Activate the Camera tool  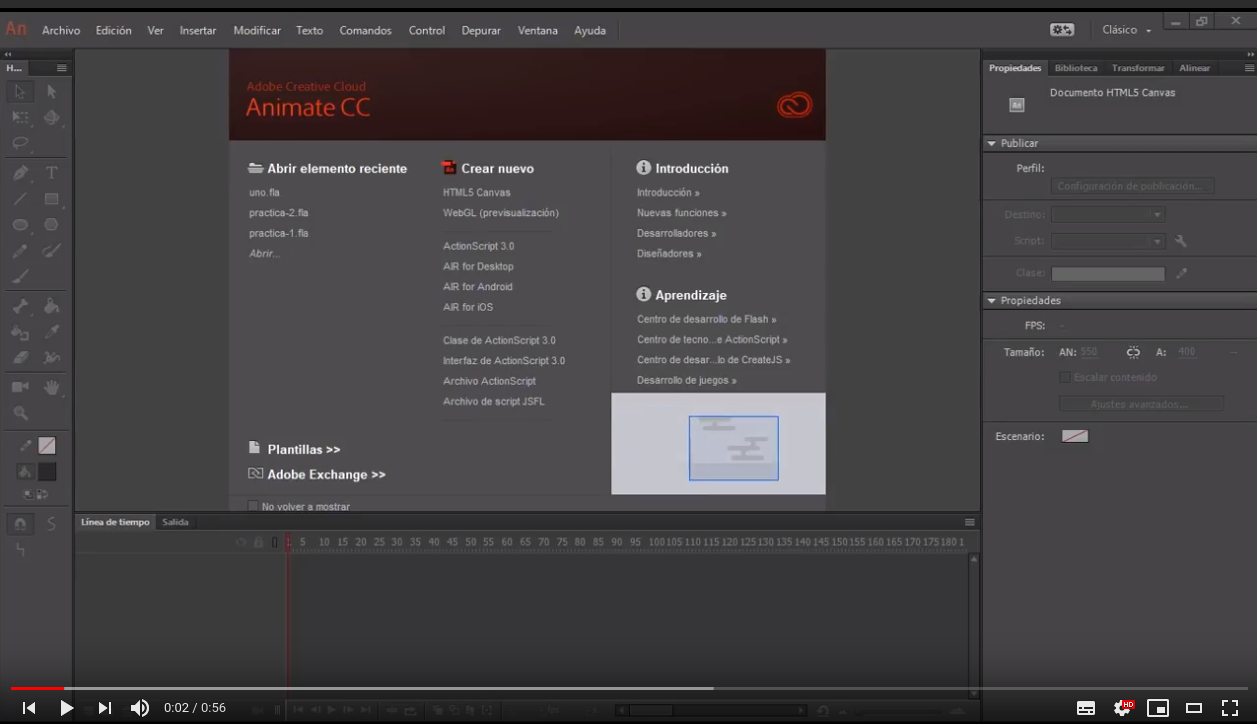coord(20,387)
